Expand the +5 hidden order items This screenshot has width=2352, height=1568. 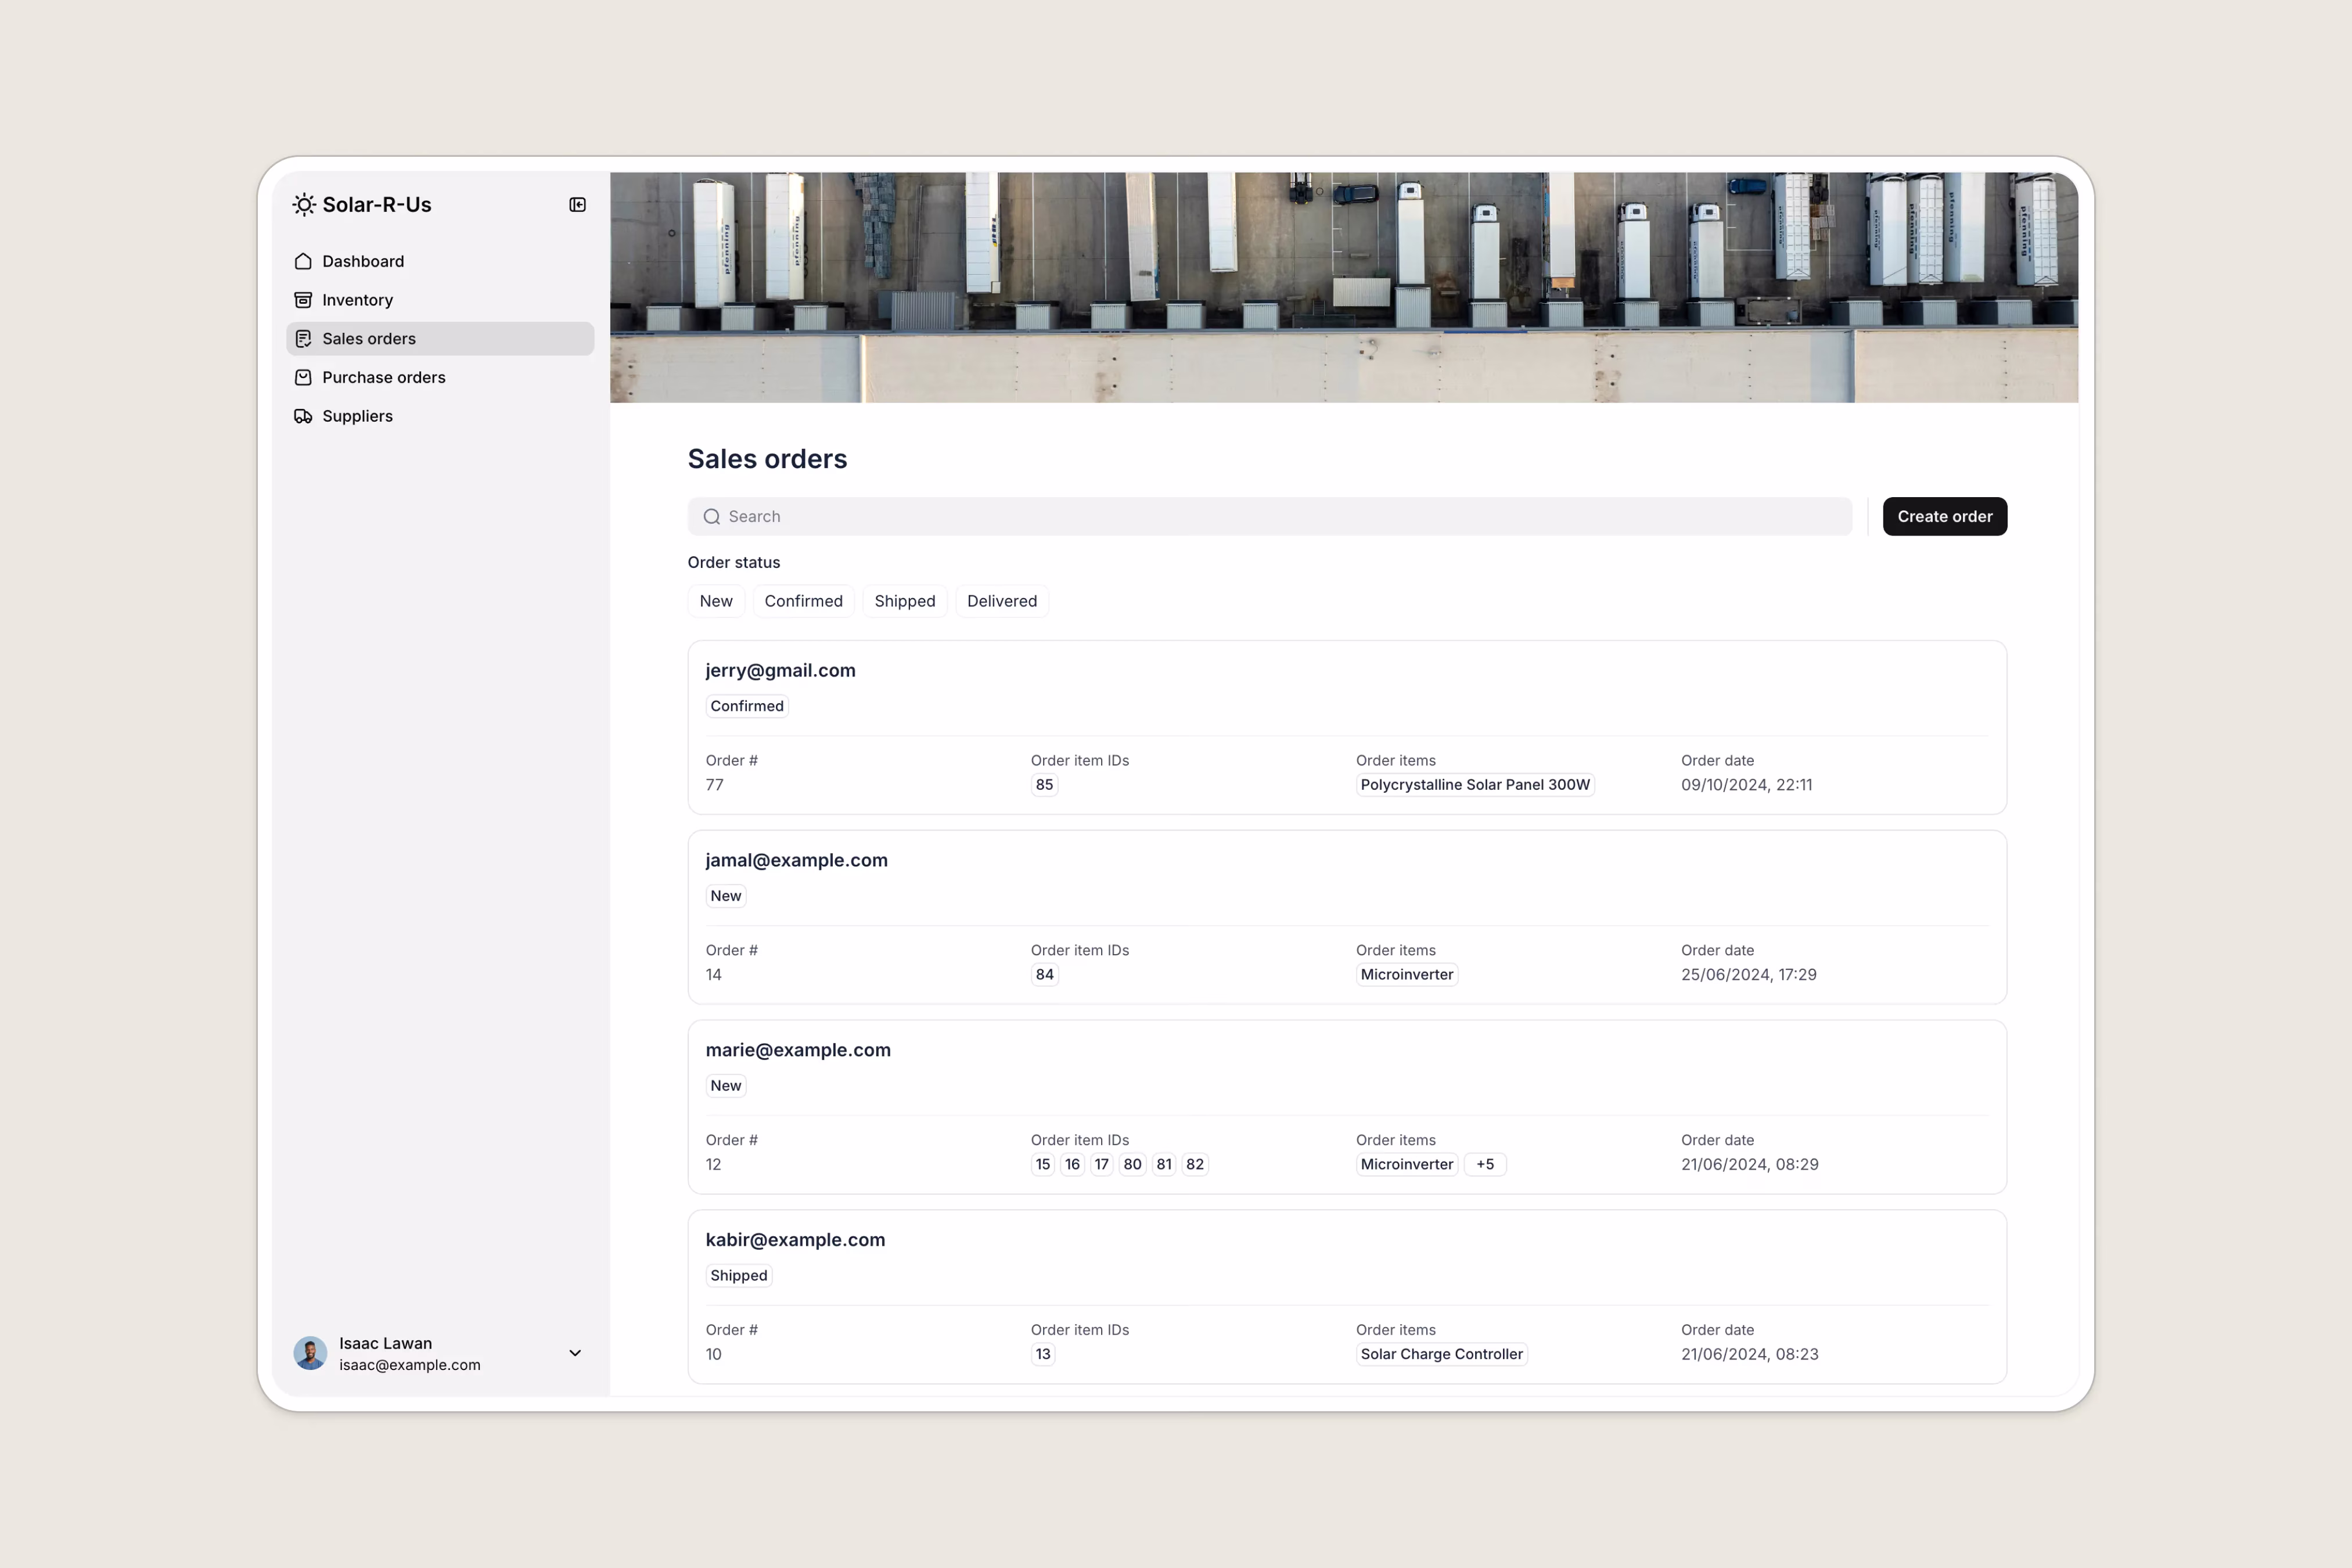click(1485, 1164)
